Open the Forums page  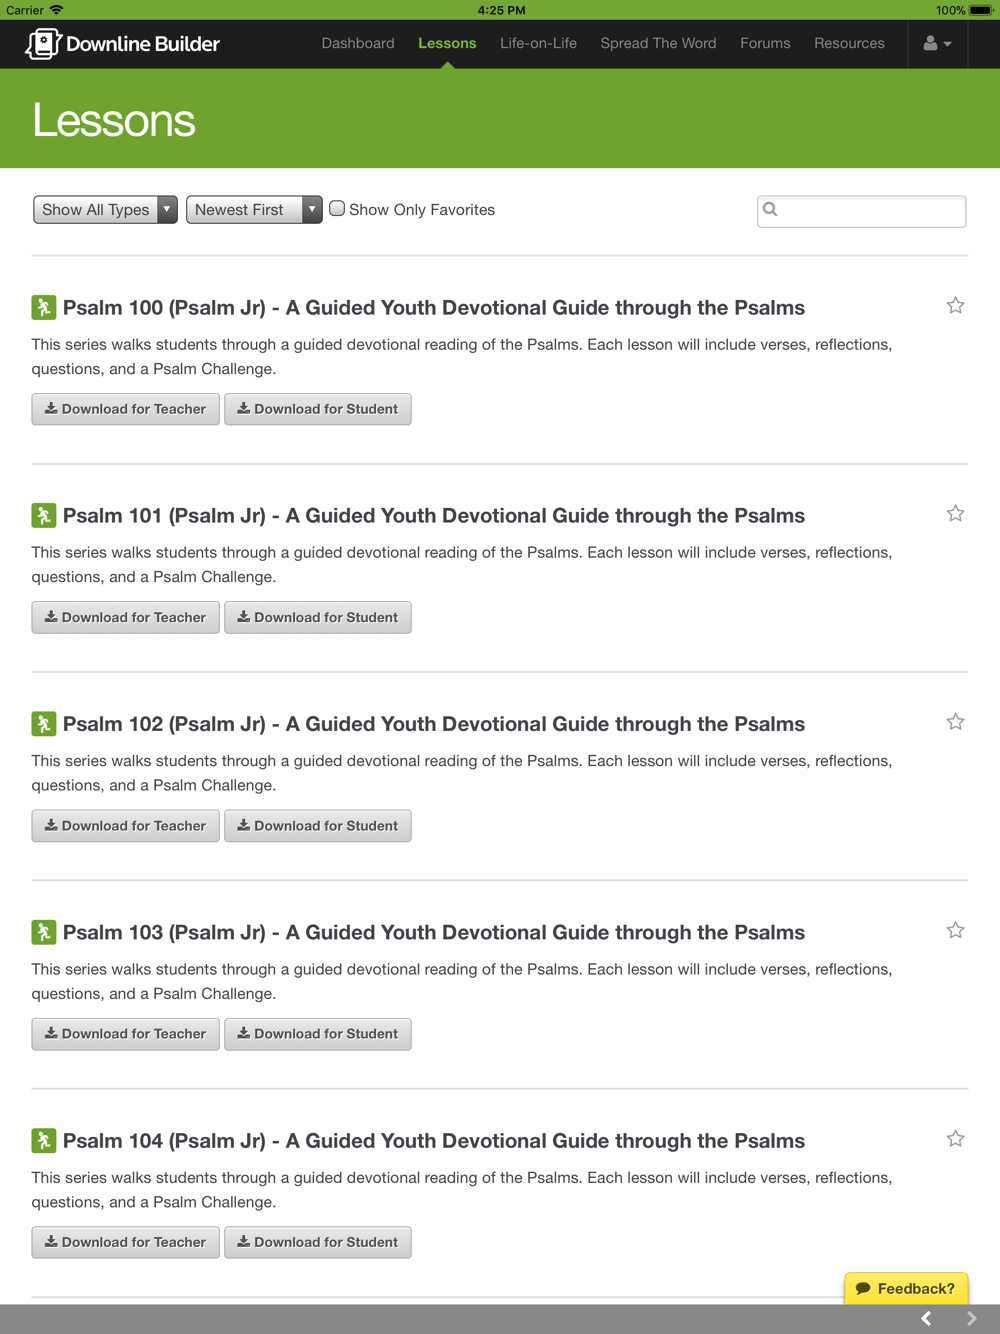coord(765,44)
